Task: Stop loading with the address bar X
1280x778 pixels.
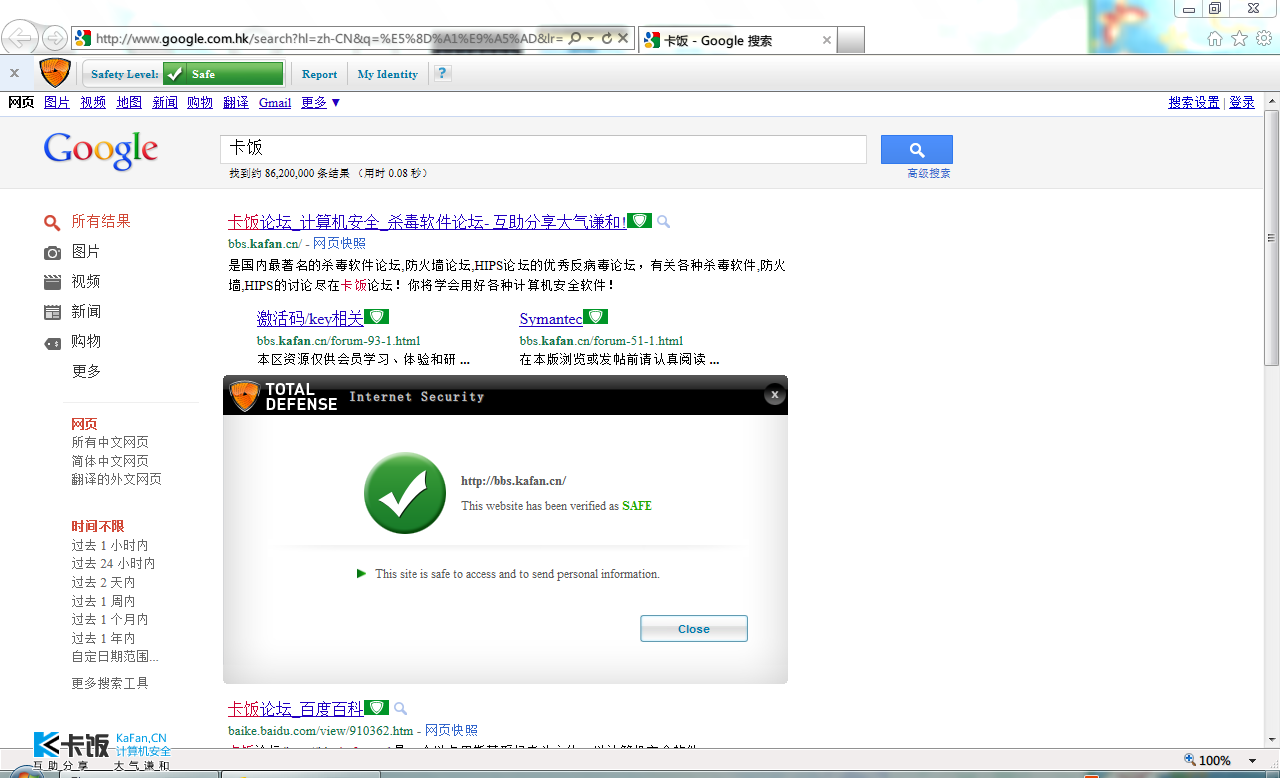Action: coord(623,38)
